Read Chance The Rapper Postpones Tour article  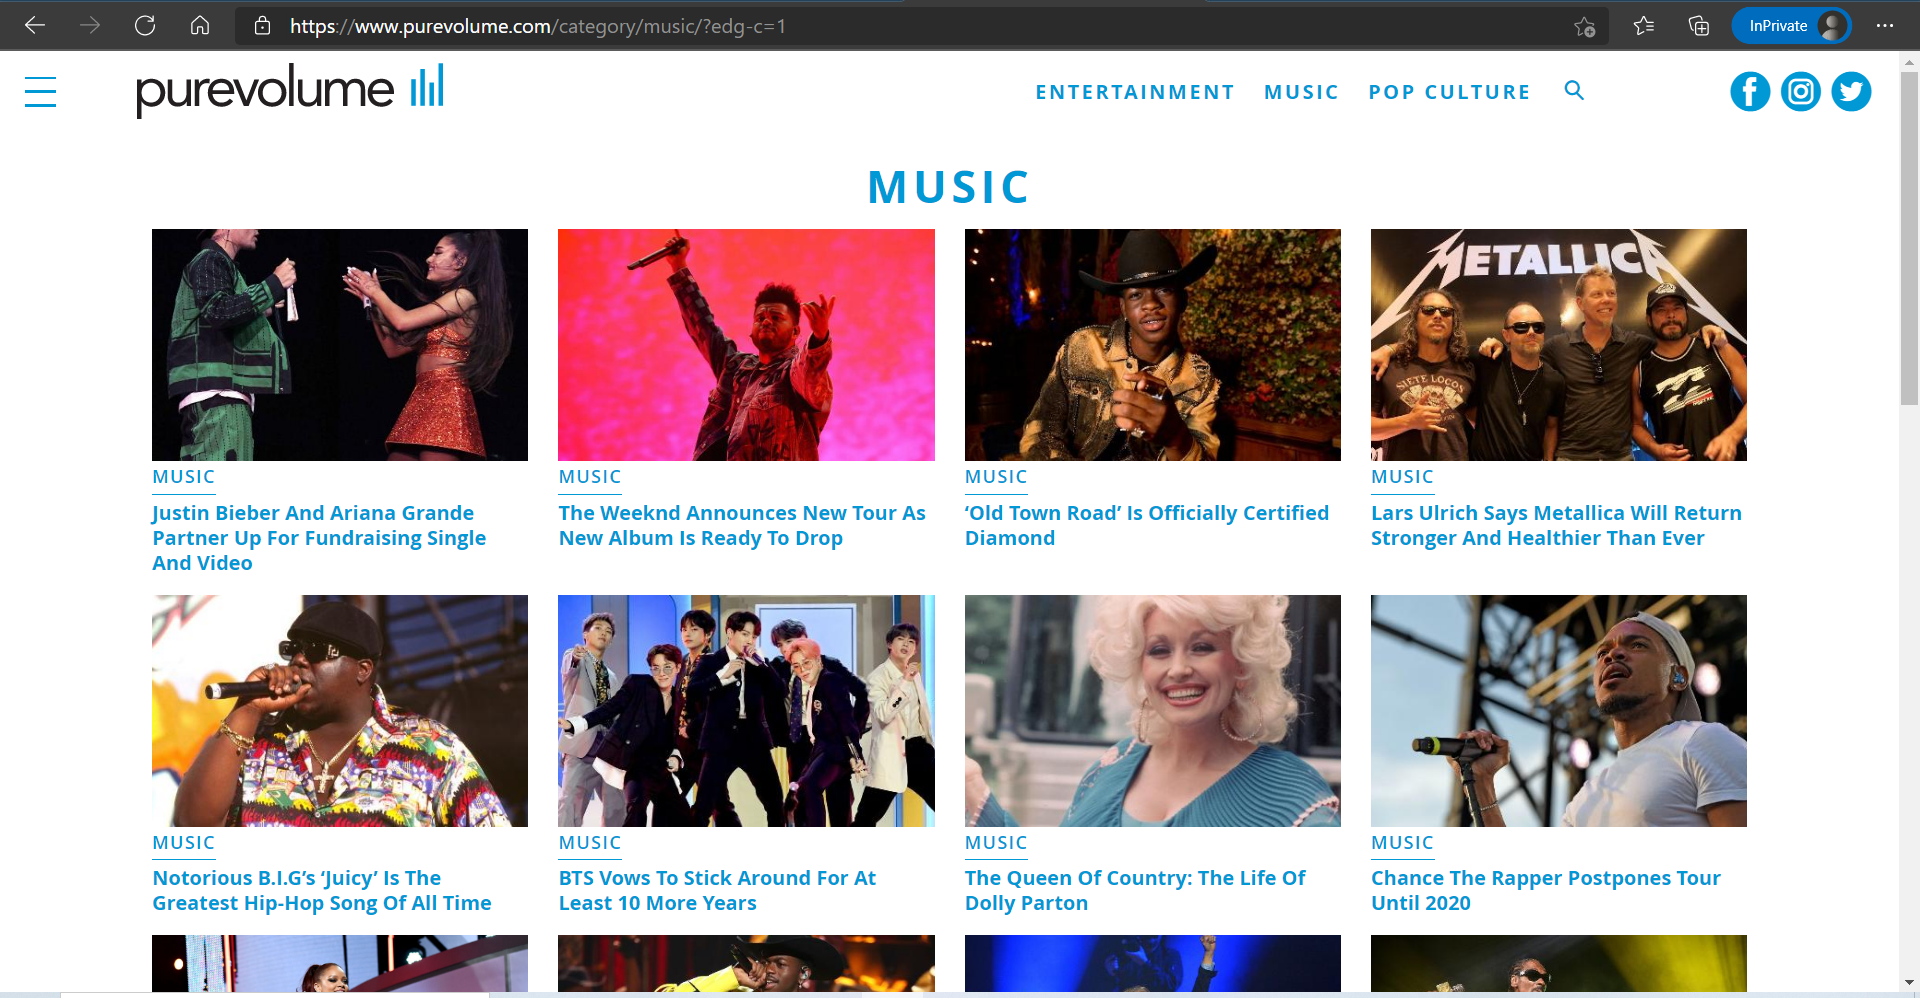pyautogui.click(x=1546, y=890)
